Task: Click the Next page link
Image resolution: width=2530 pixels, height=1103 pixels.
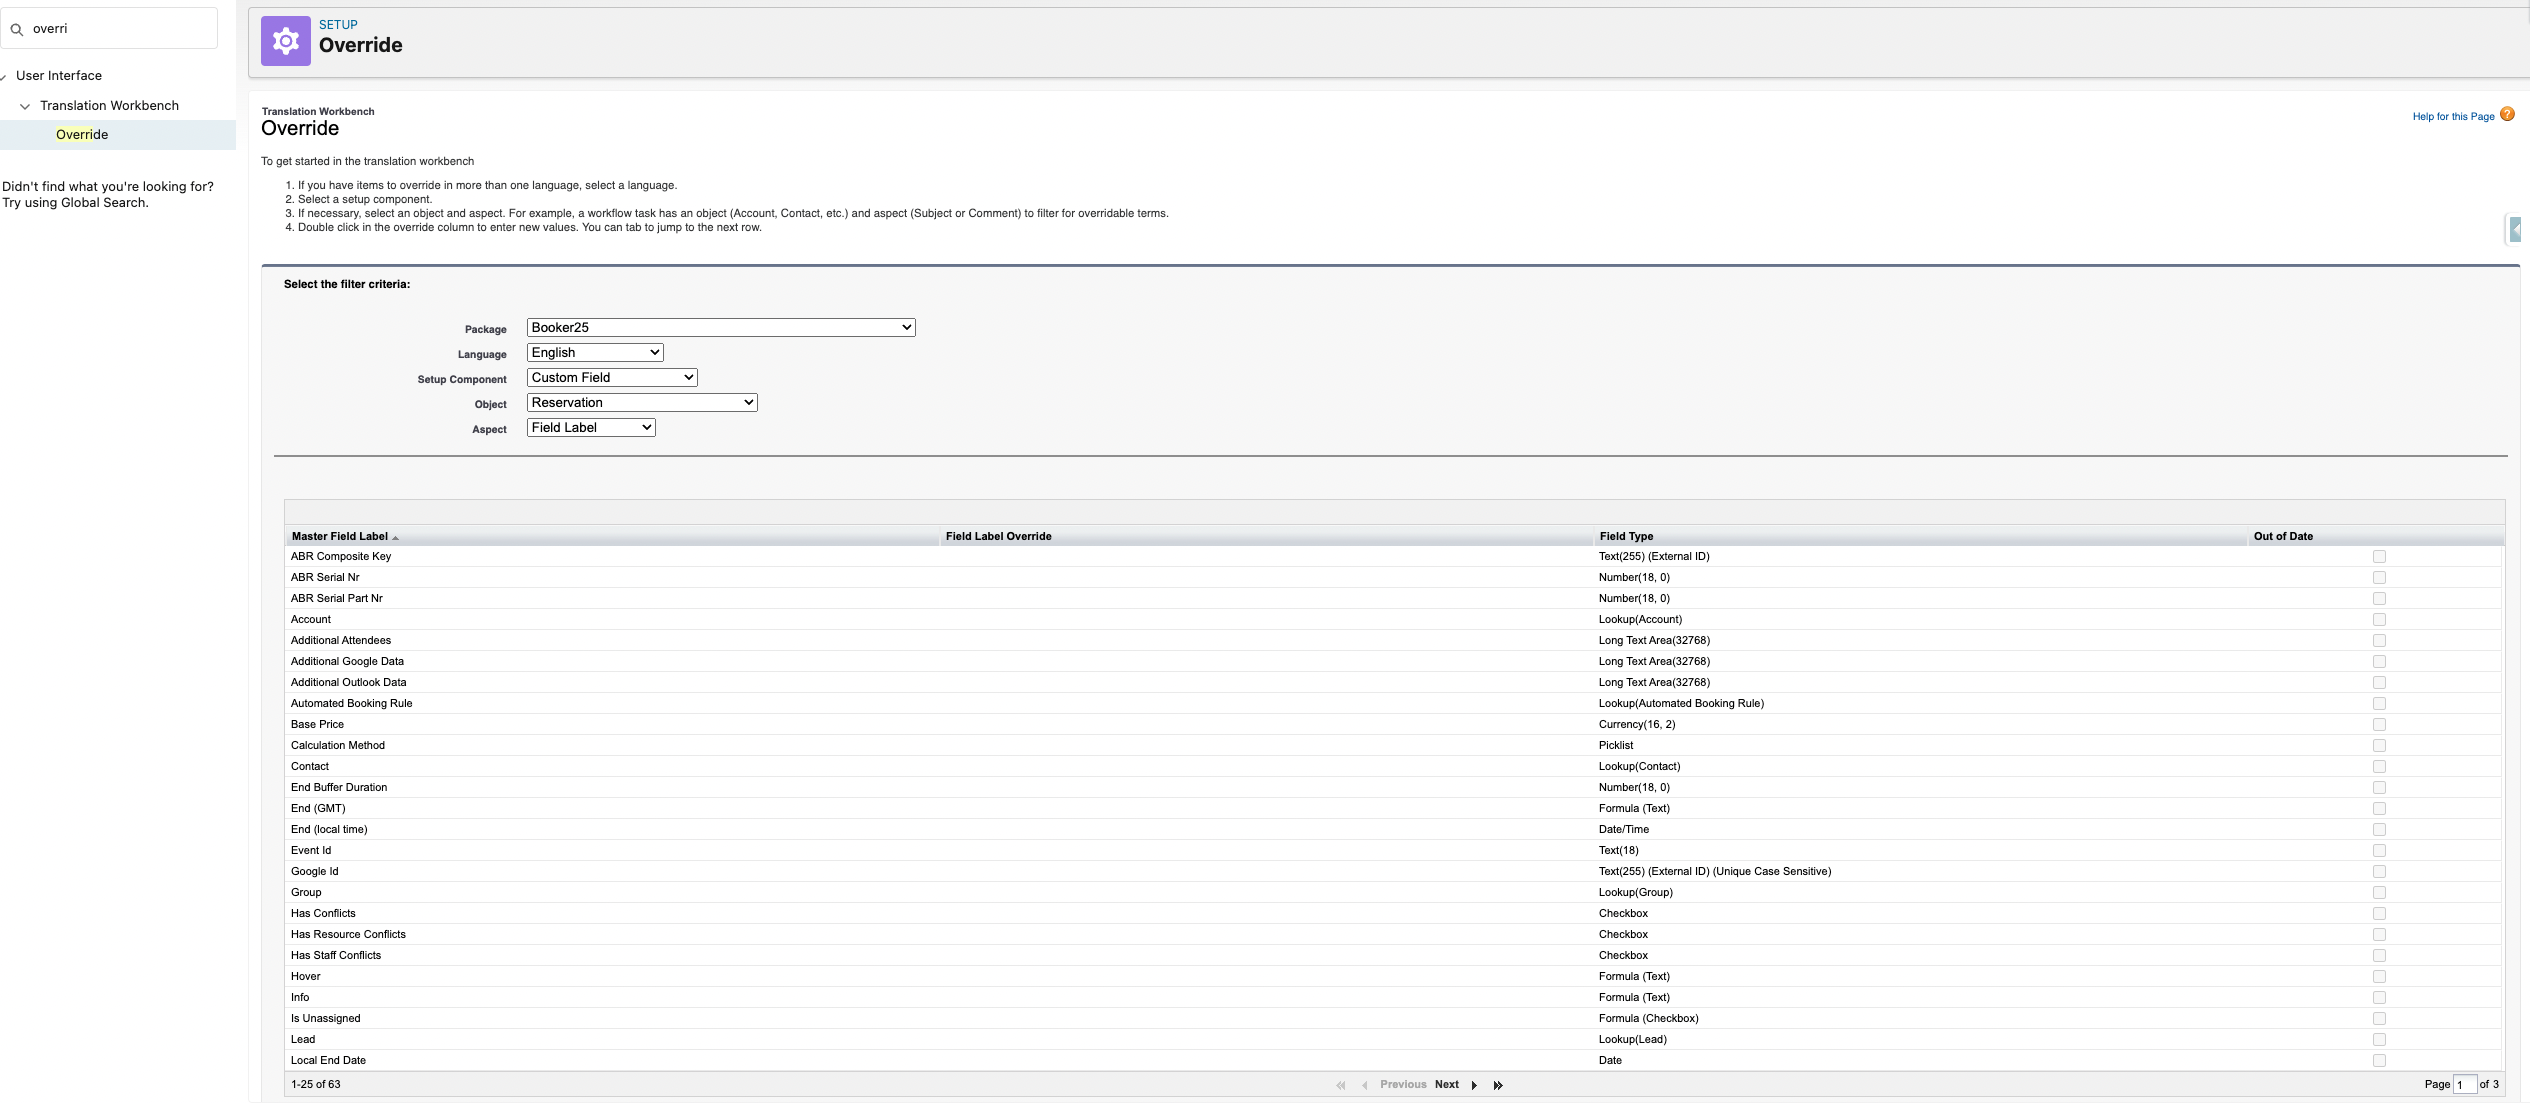Action: [1446, 1084]
